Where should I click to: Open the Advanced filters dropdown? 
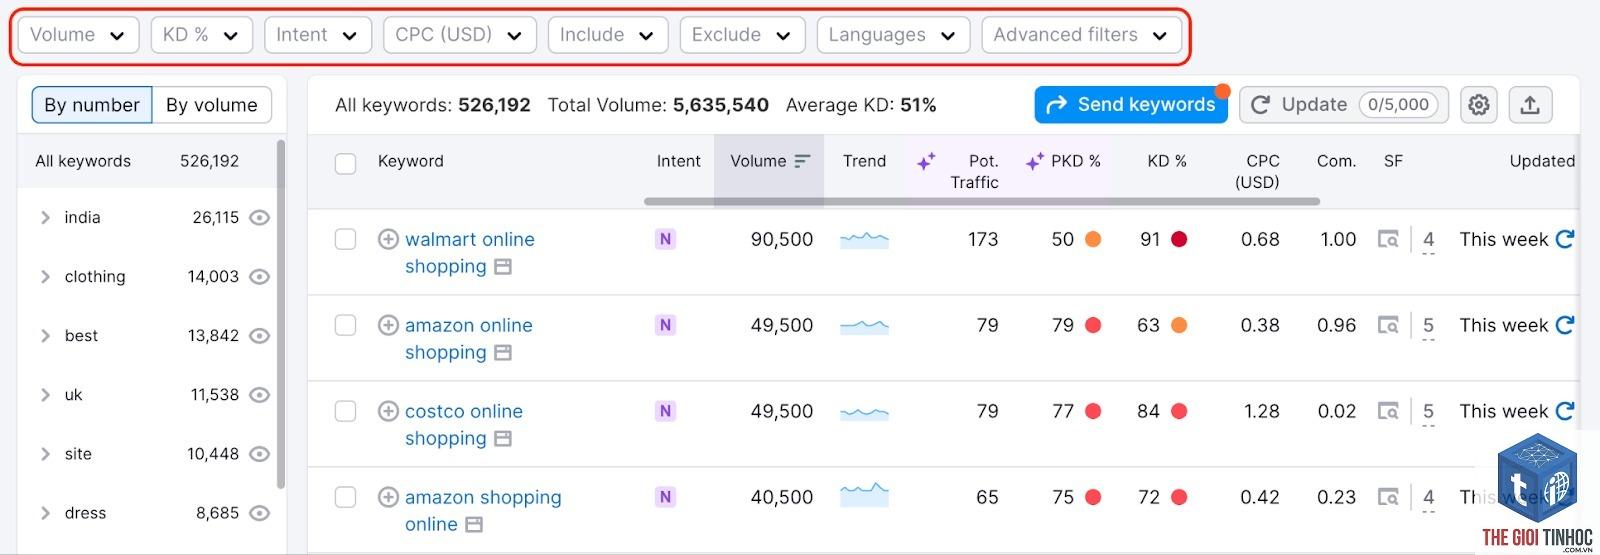pos(1081,35)
